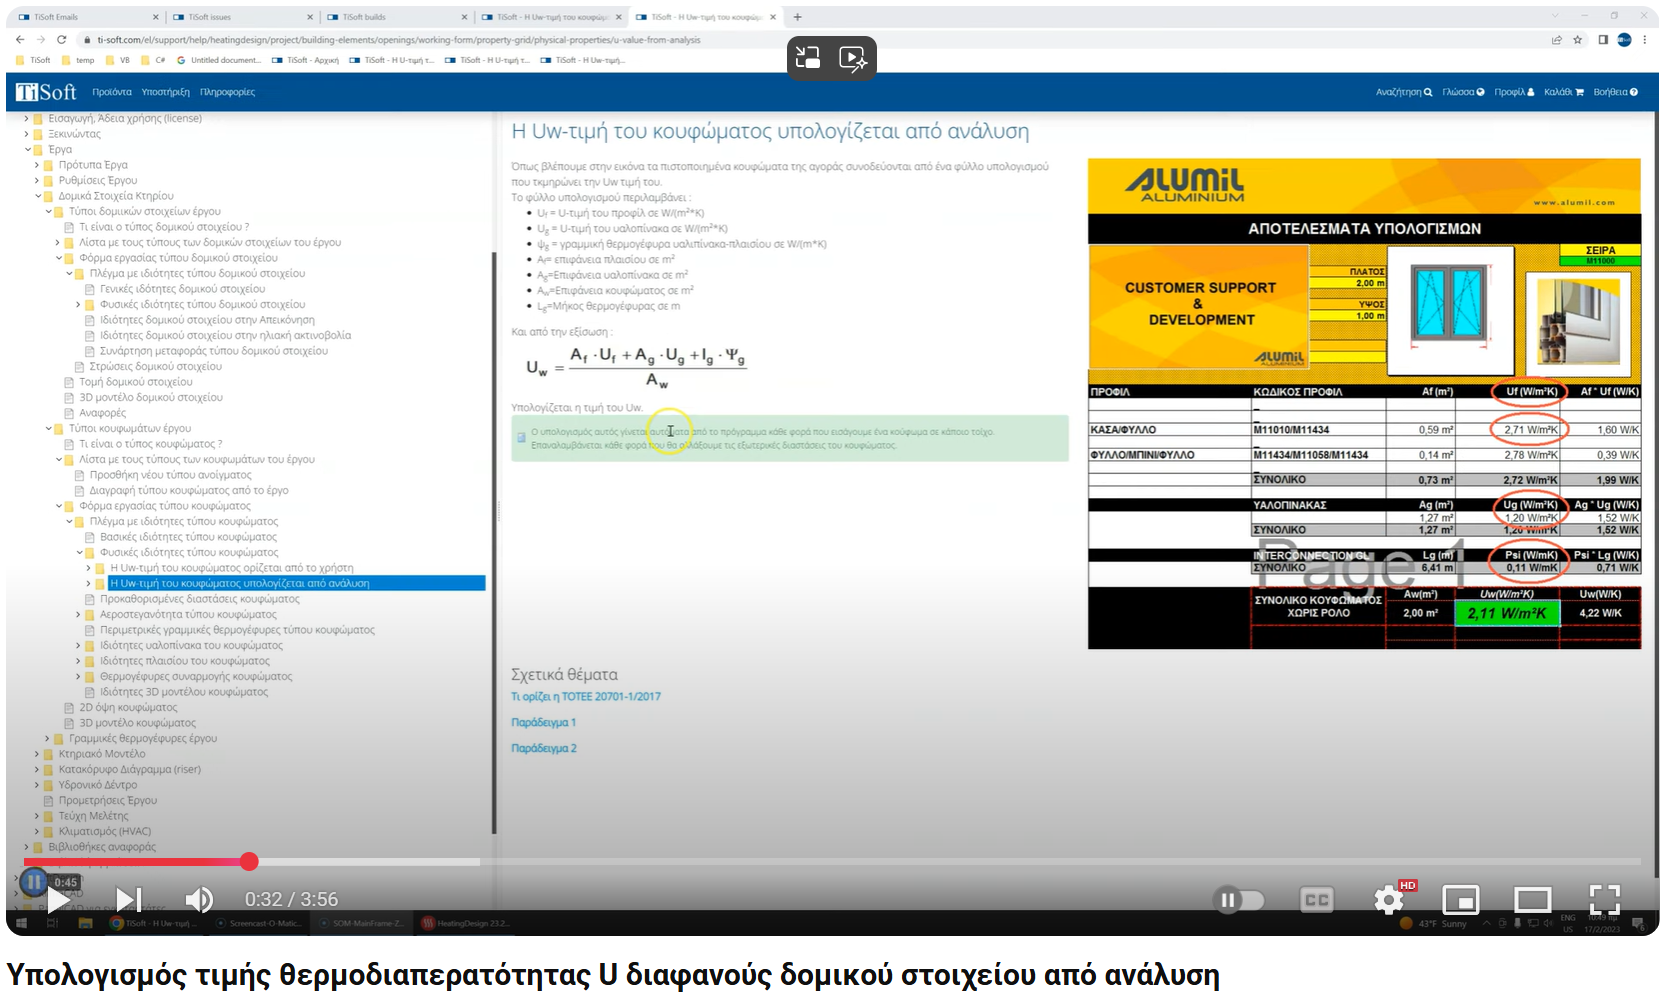Collapse the Έργα tree branch
This screenshot has height=1007, width=1664.
pos(28,148)
